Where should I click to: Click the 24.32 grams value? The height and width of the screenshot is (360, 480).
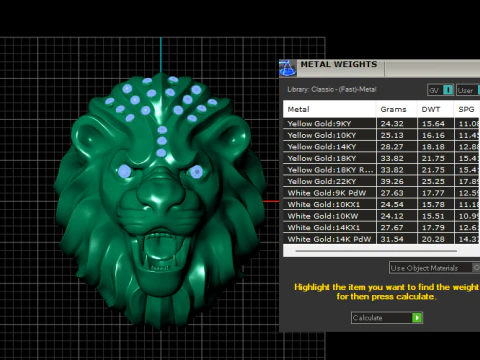(x=392, y=124)
